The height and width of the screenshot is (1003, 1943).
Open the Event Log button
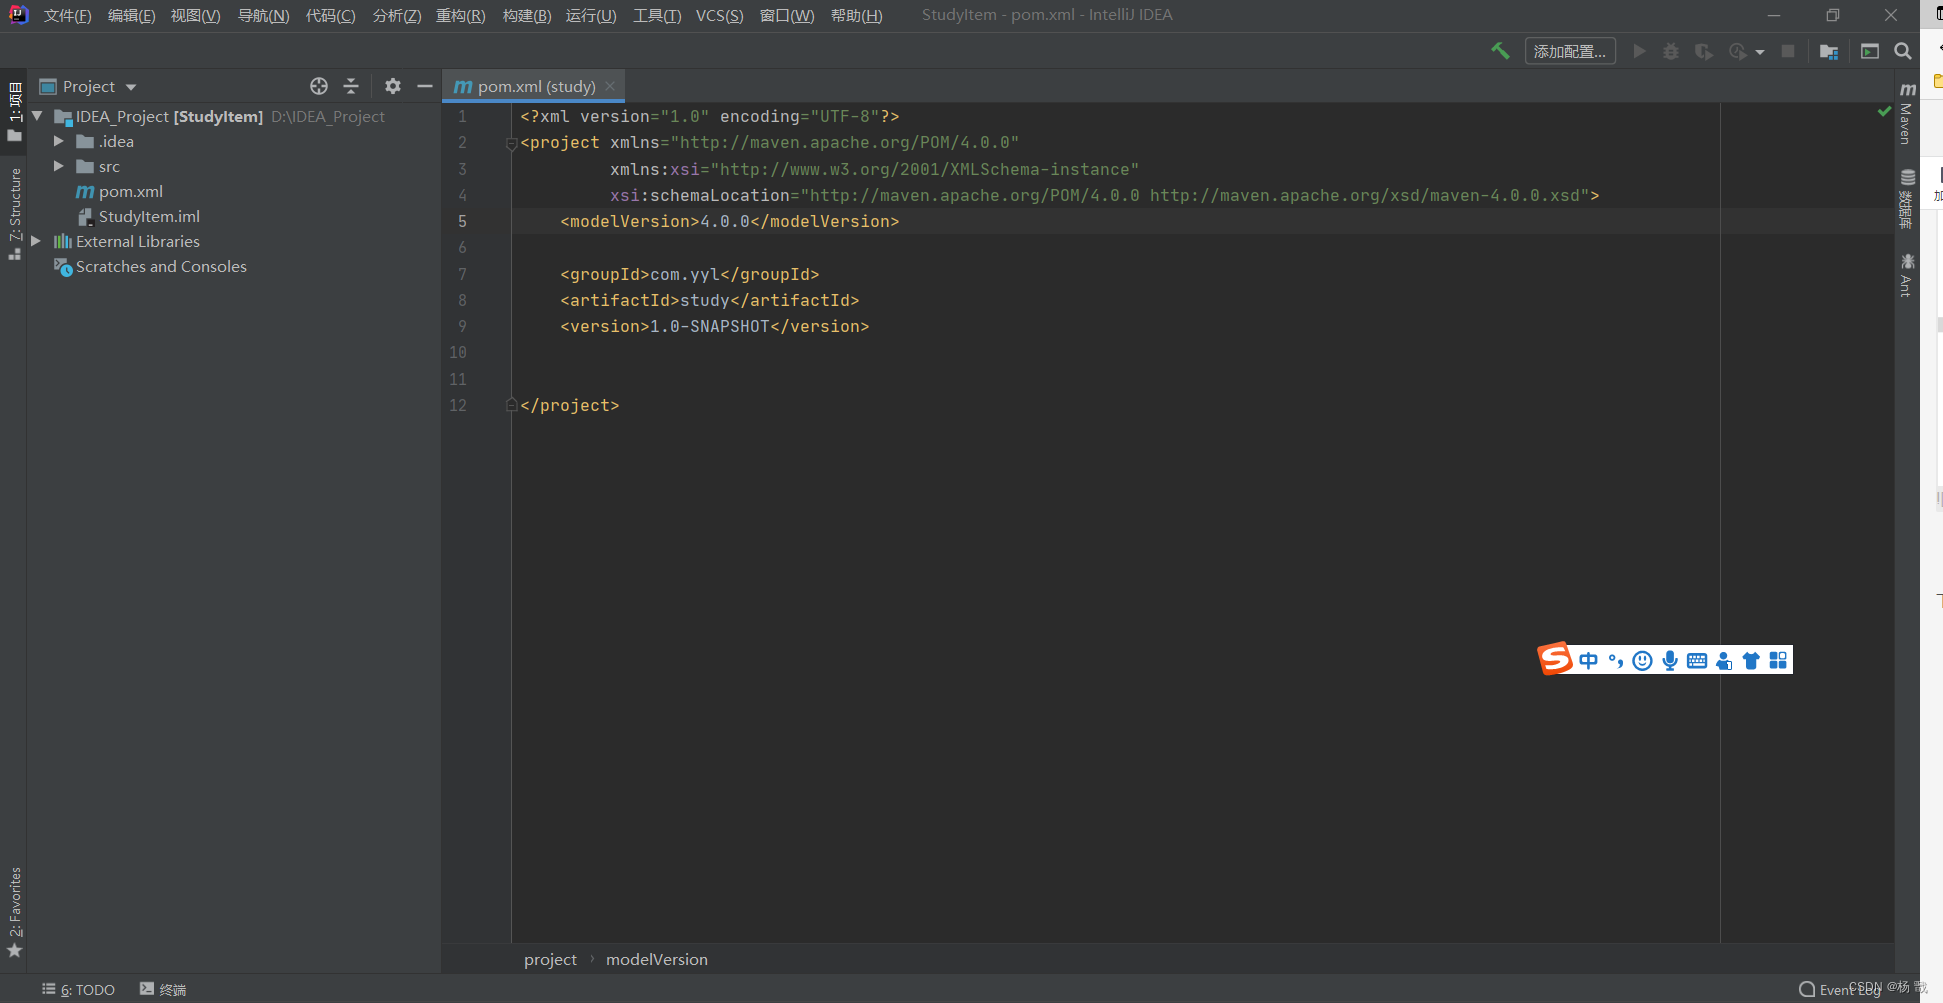pyautogui.click(x=1839, y=990)
